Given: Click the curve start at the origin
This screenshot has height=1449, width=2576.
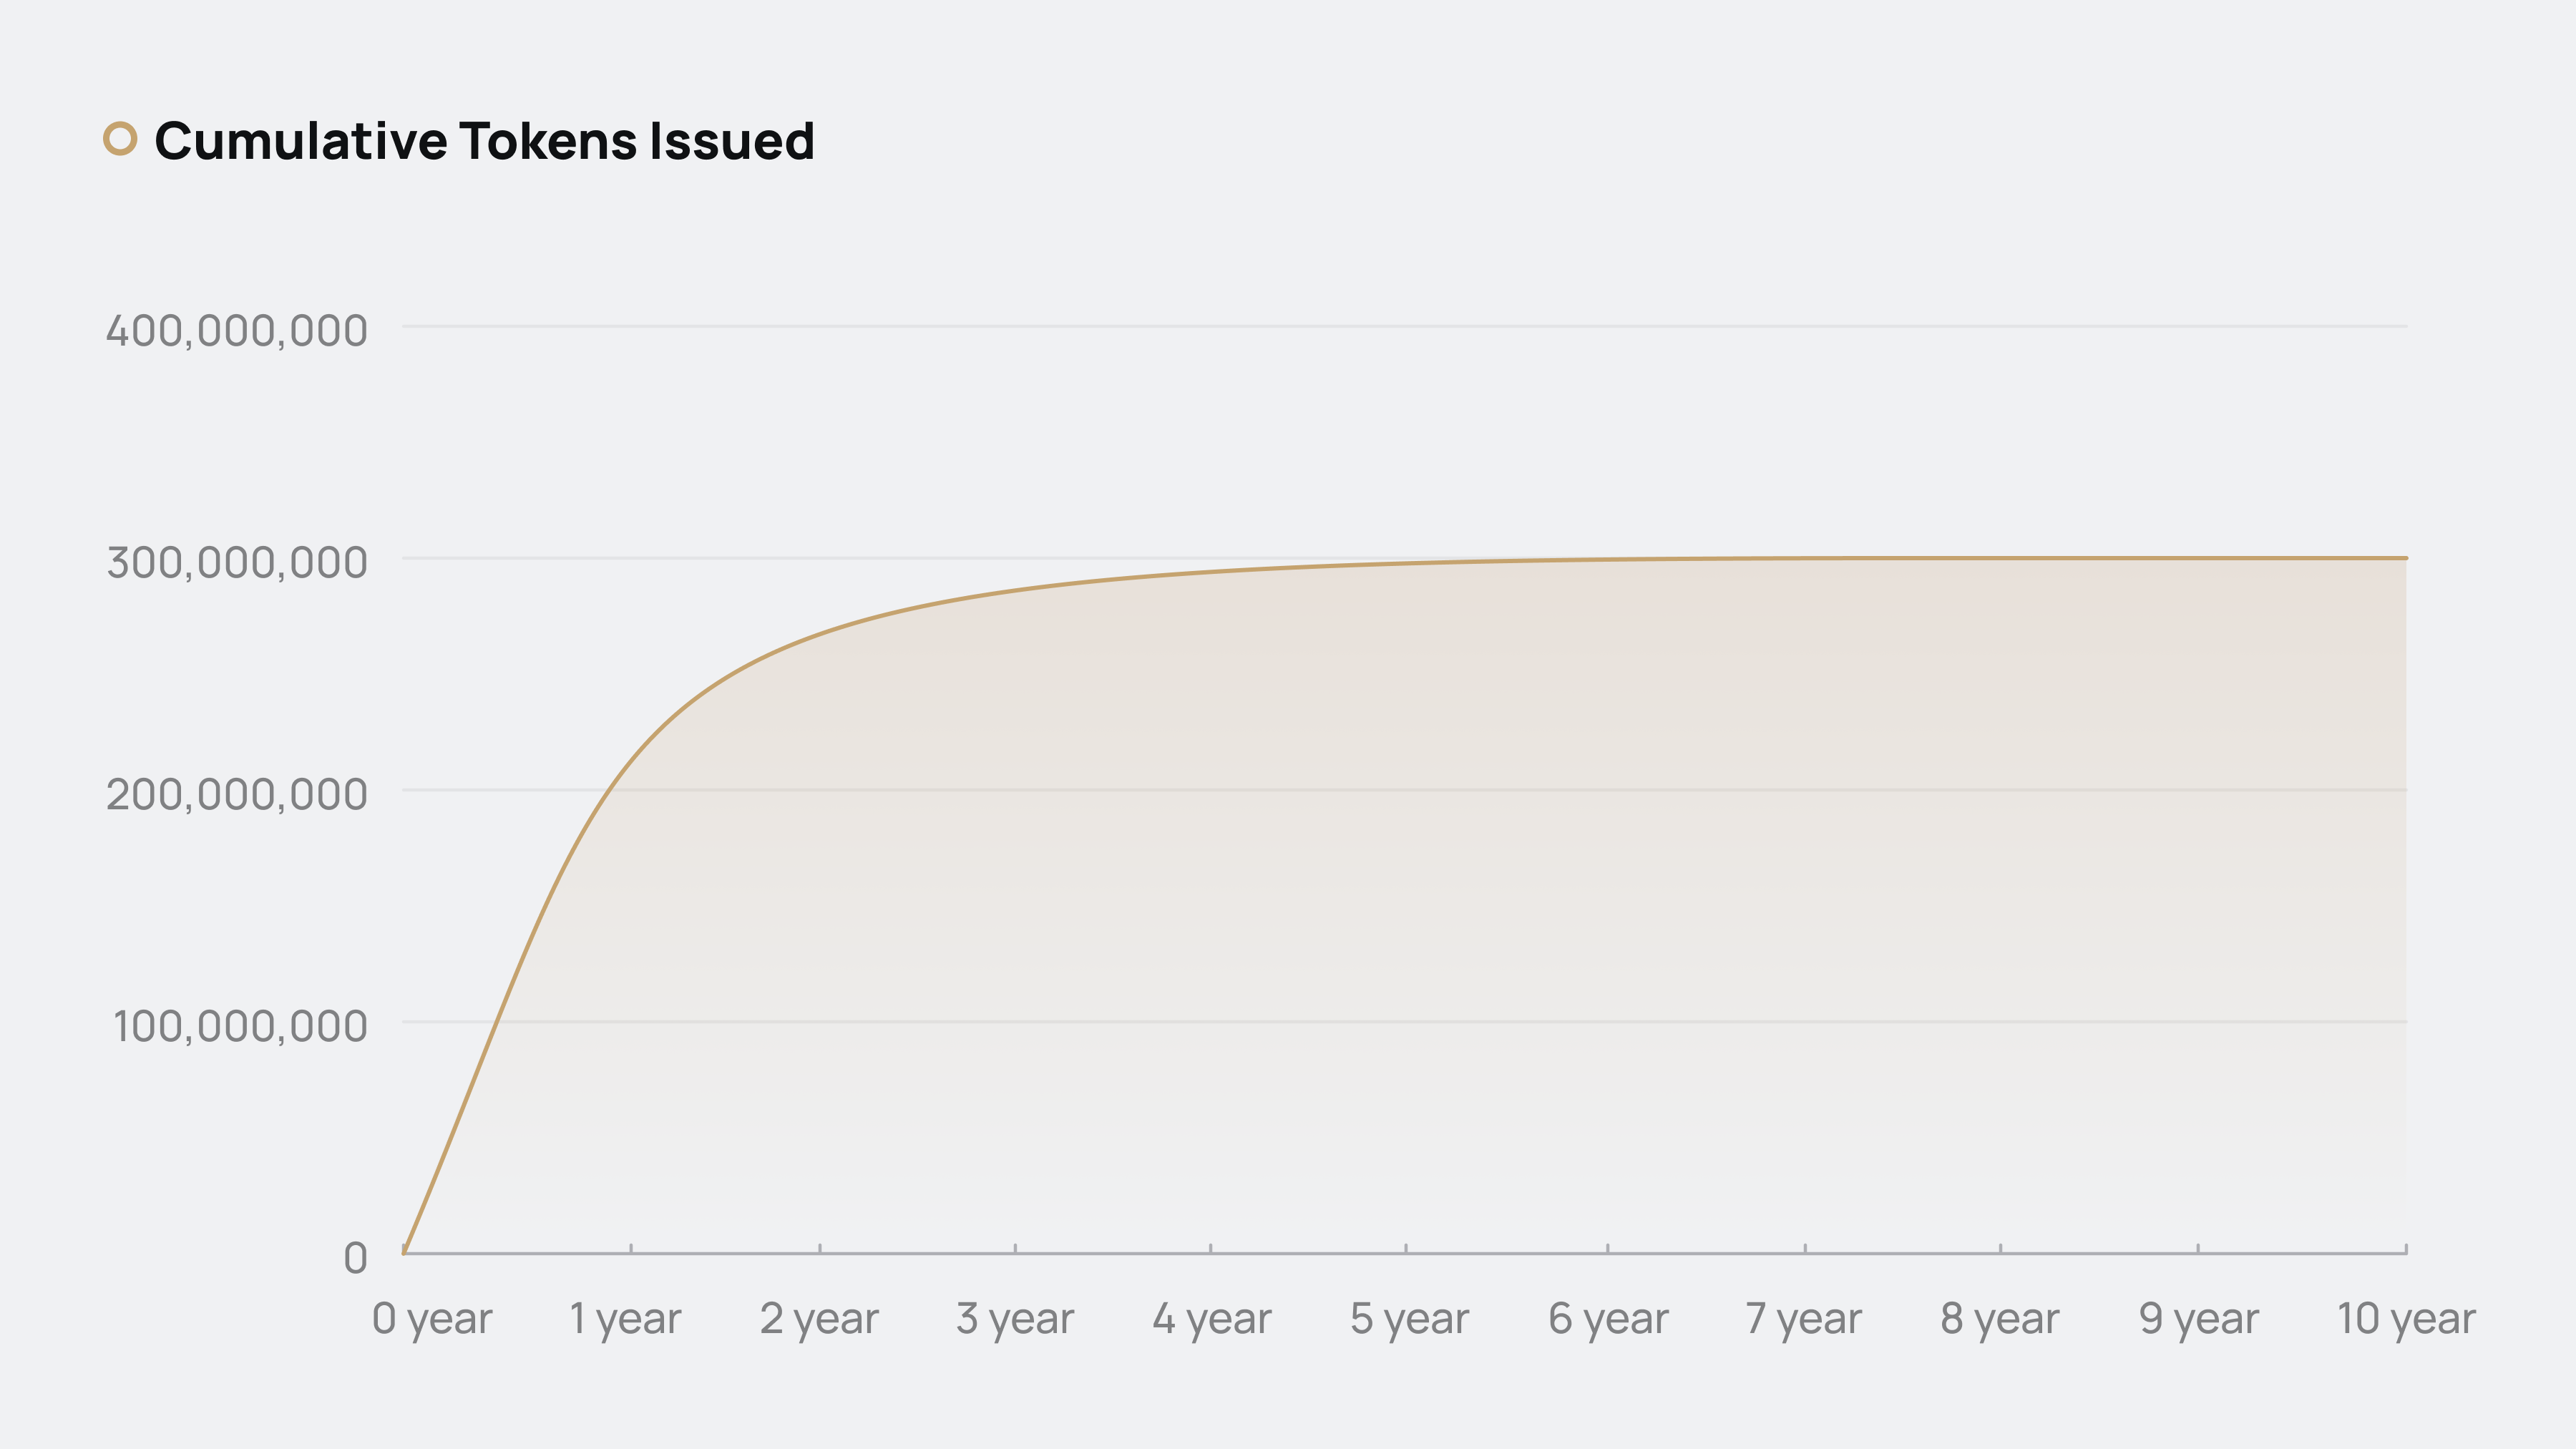Looking at the screenshot, I should point(404,1250).
